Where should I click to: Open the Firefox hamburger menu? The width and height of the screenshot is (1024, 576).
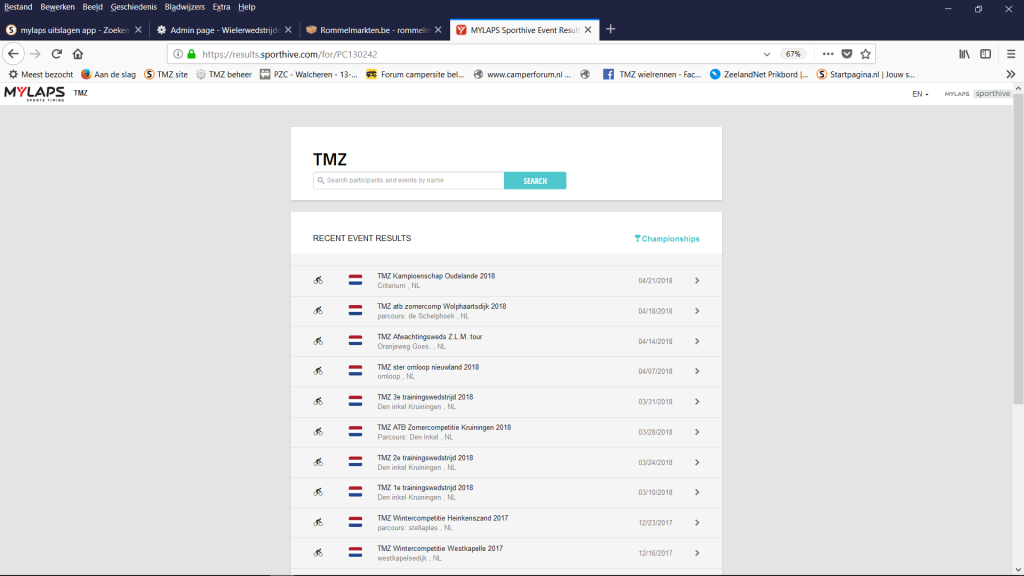[1010, 54]
